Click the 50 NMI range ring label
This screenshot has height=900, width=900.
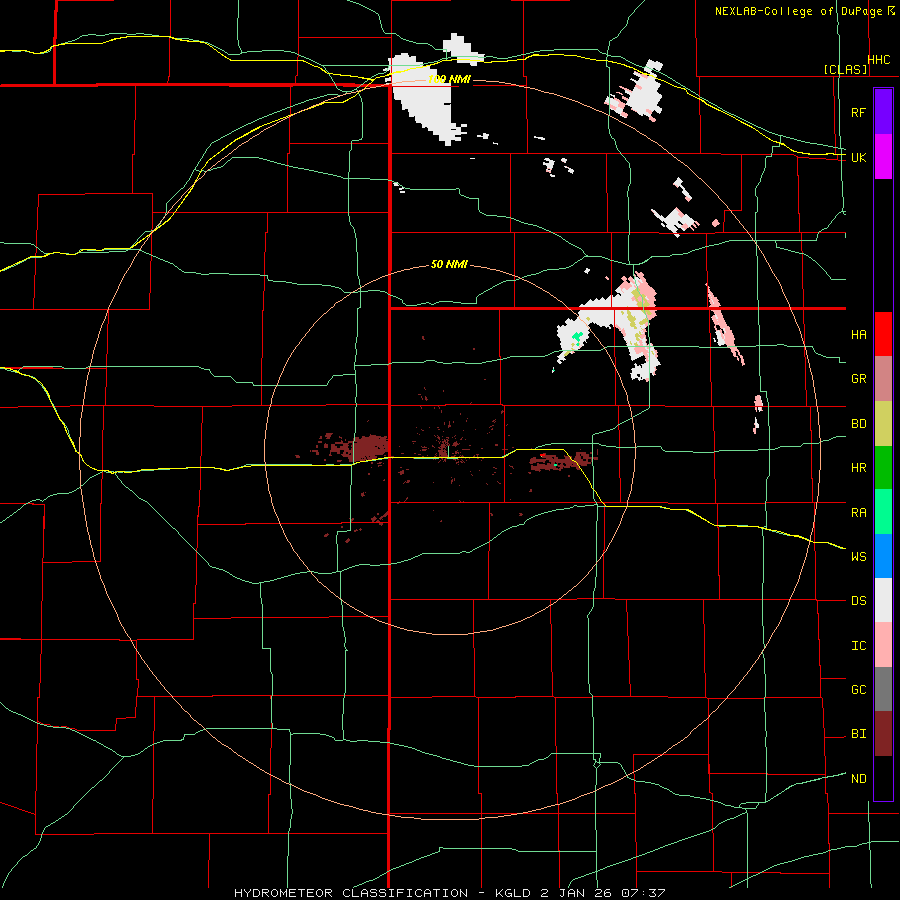(x=449, y=264)
